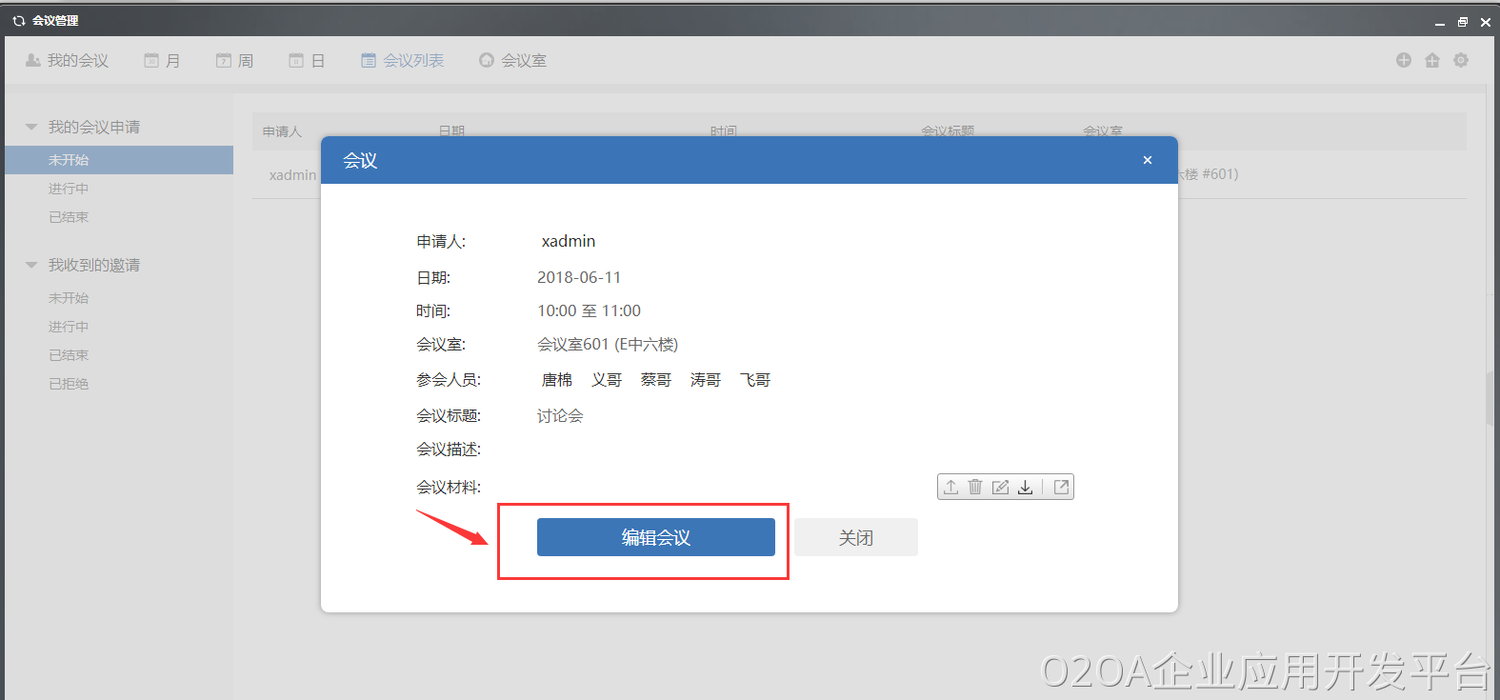Select 进行中 under 我的会议申请
The height and width of the screenshot is (700, 1500).
(69, 188)
